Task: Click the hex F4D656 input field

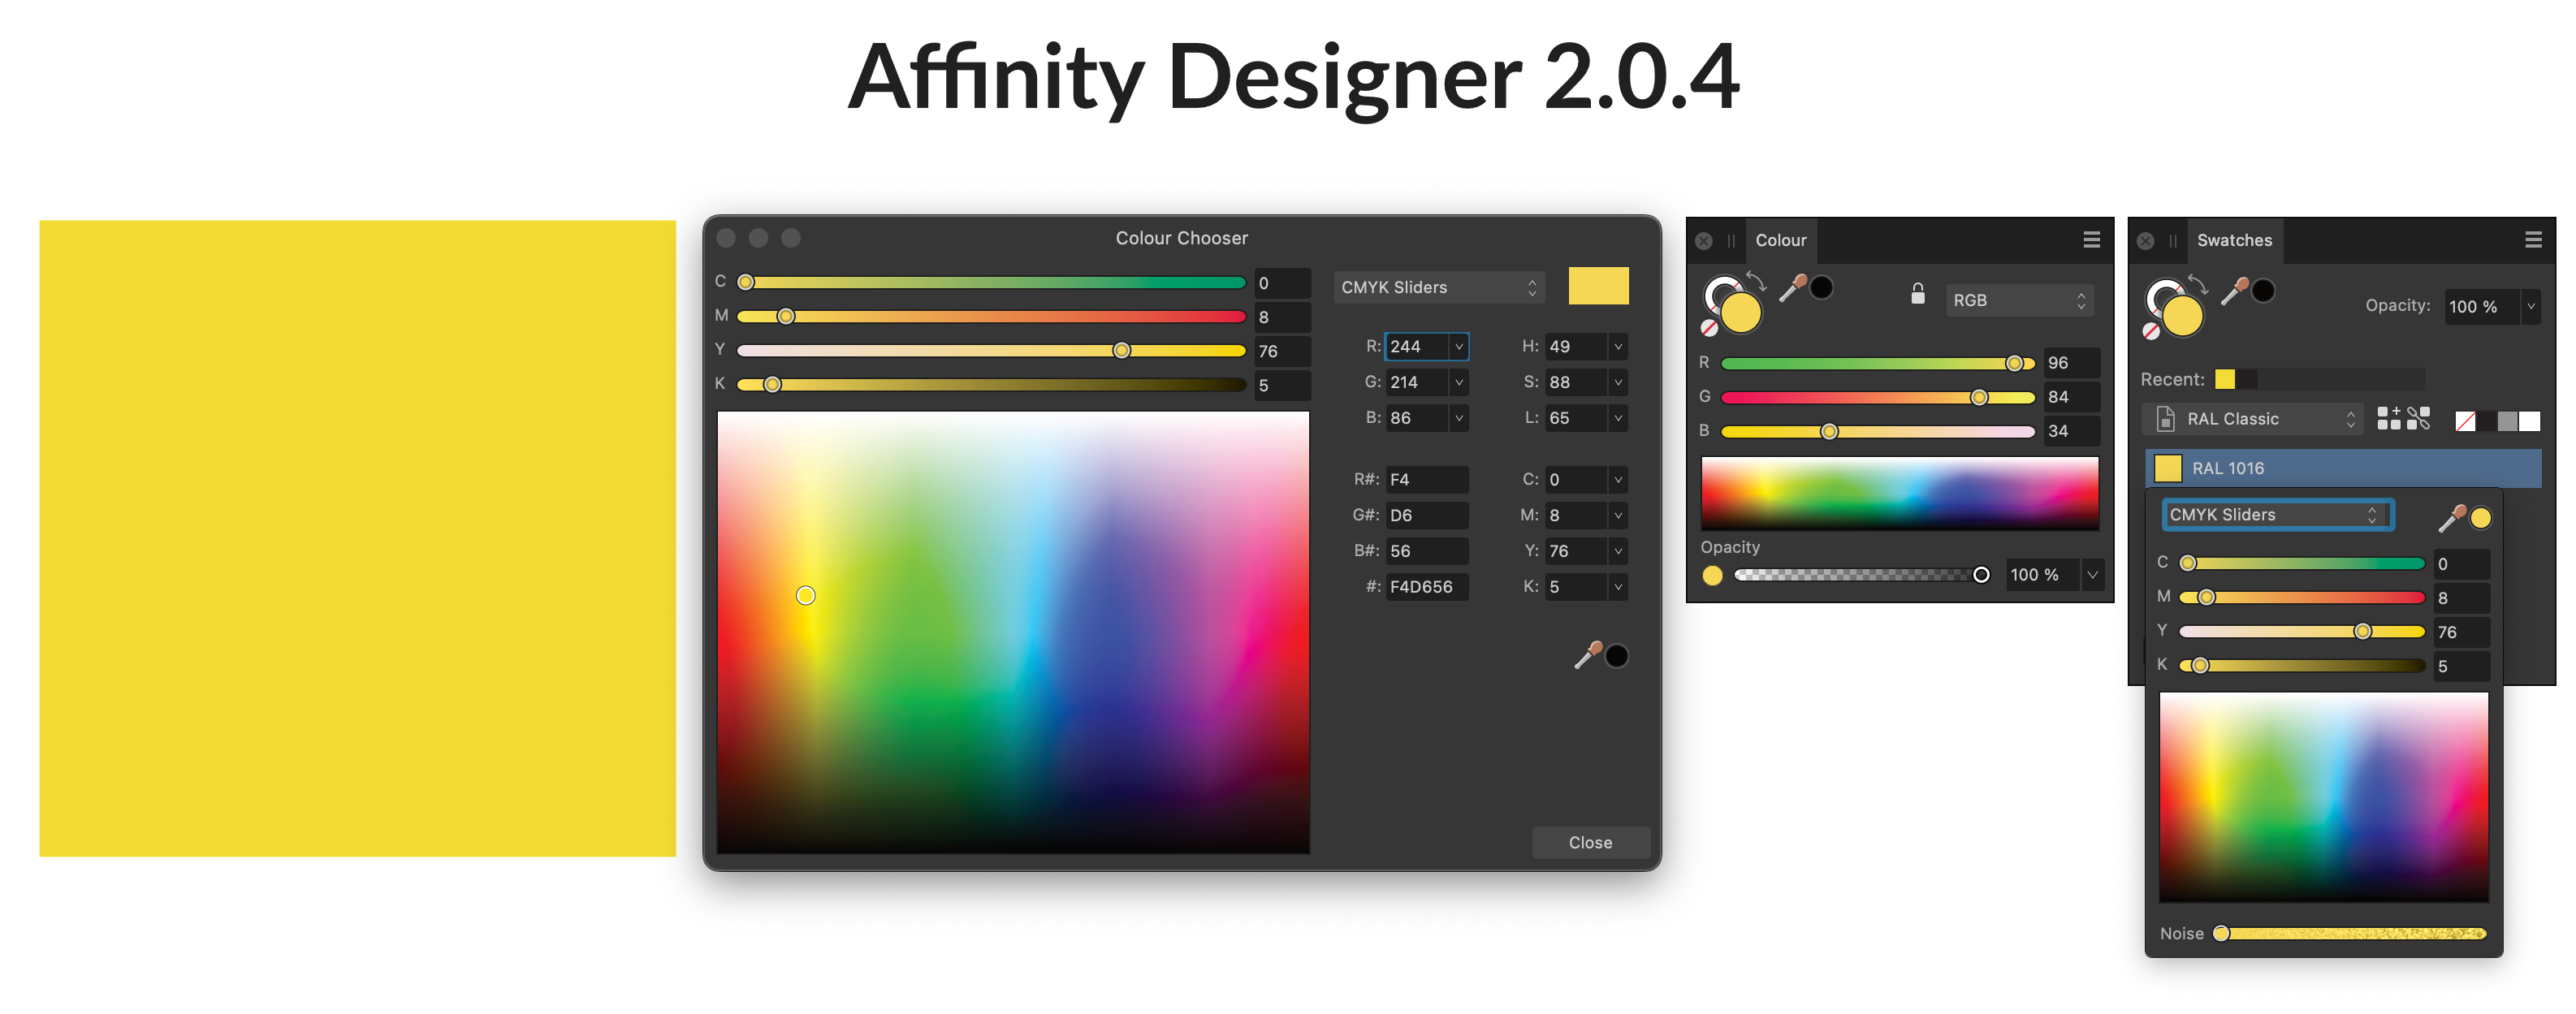Action: pyautogui.click(x=1427, y=587)
